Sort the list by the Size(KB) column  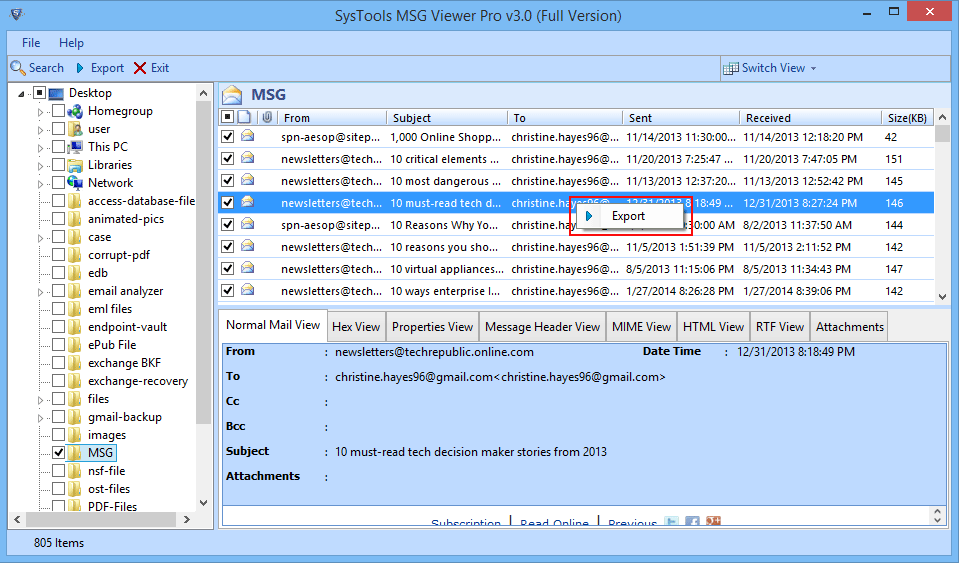pyautogui.click(x=907, y=117)
